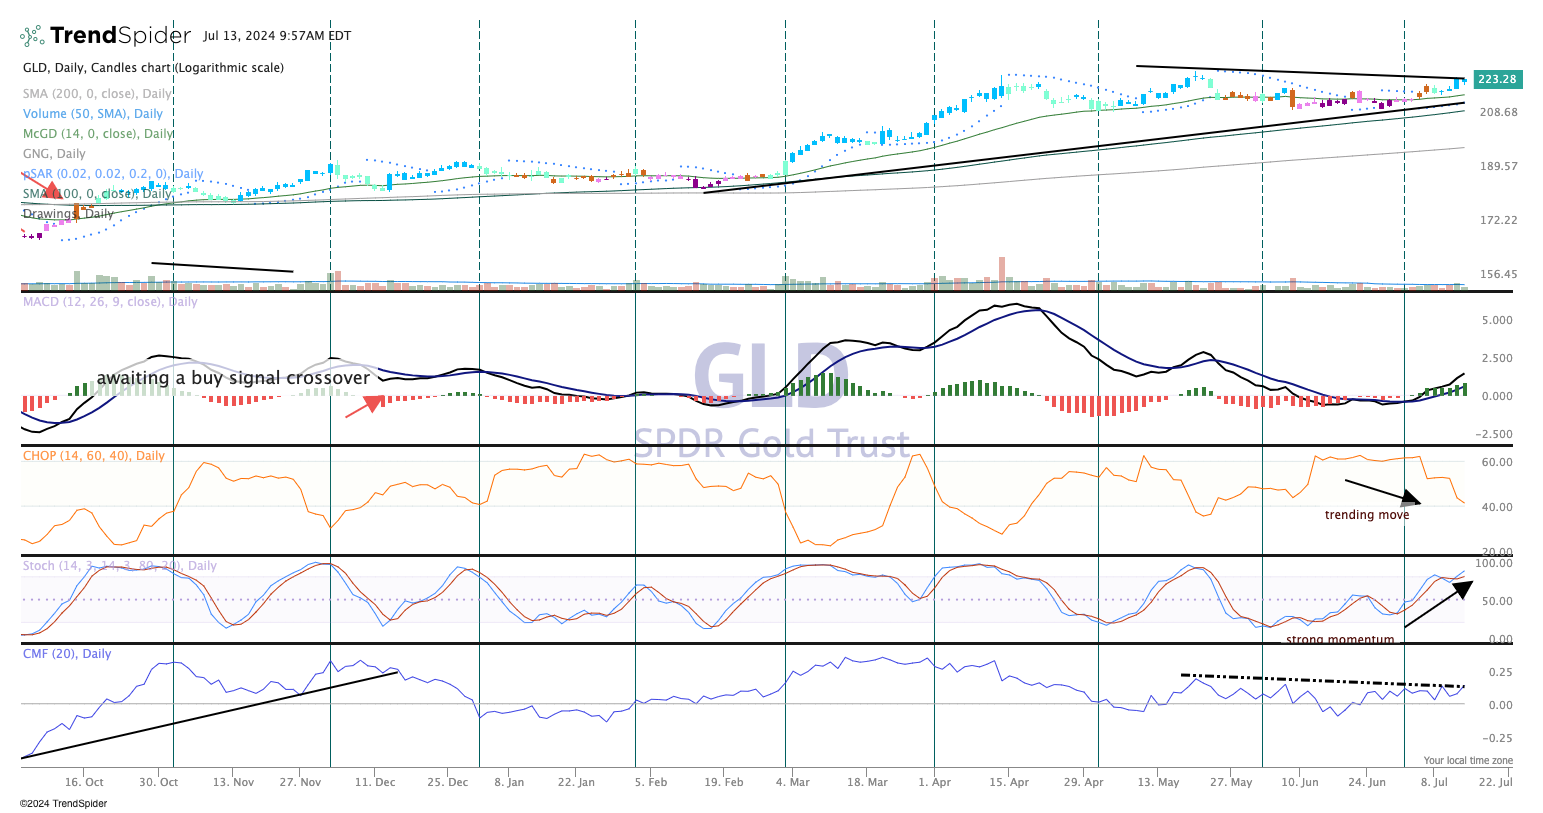The height and width of the screenshot is (813, 1543).
Task: Click the '8. Jul' date label
Action: tap(1434, 782)
